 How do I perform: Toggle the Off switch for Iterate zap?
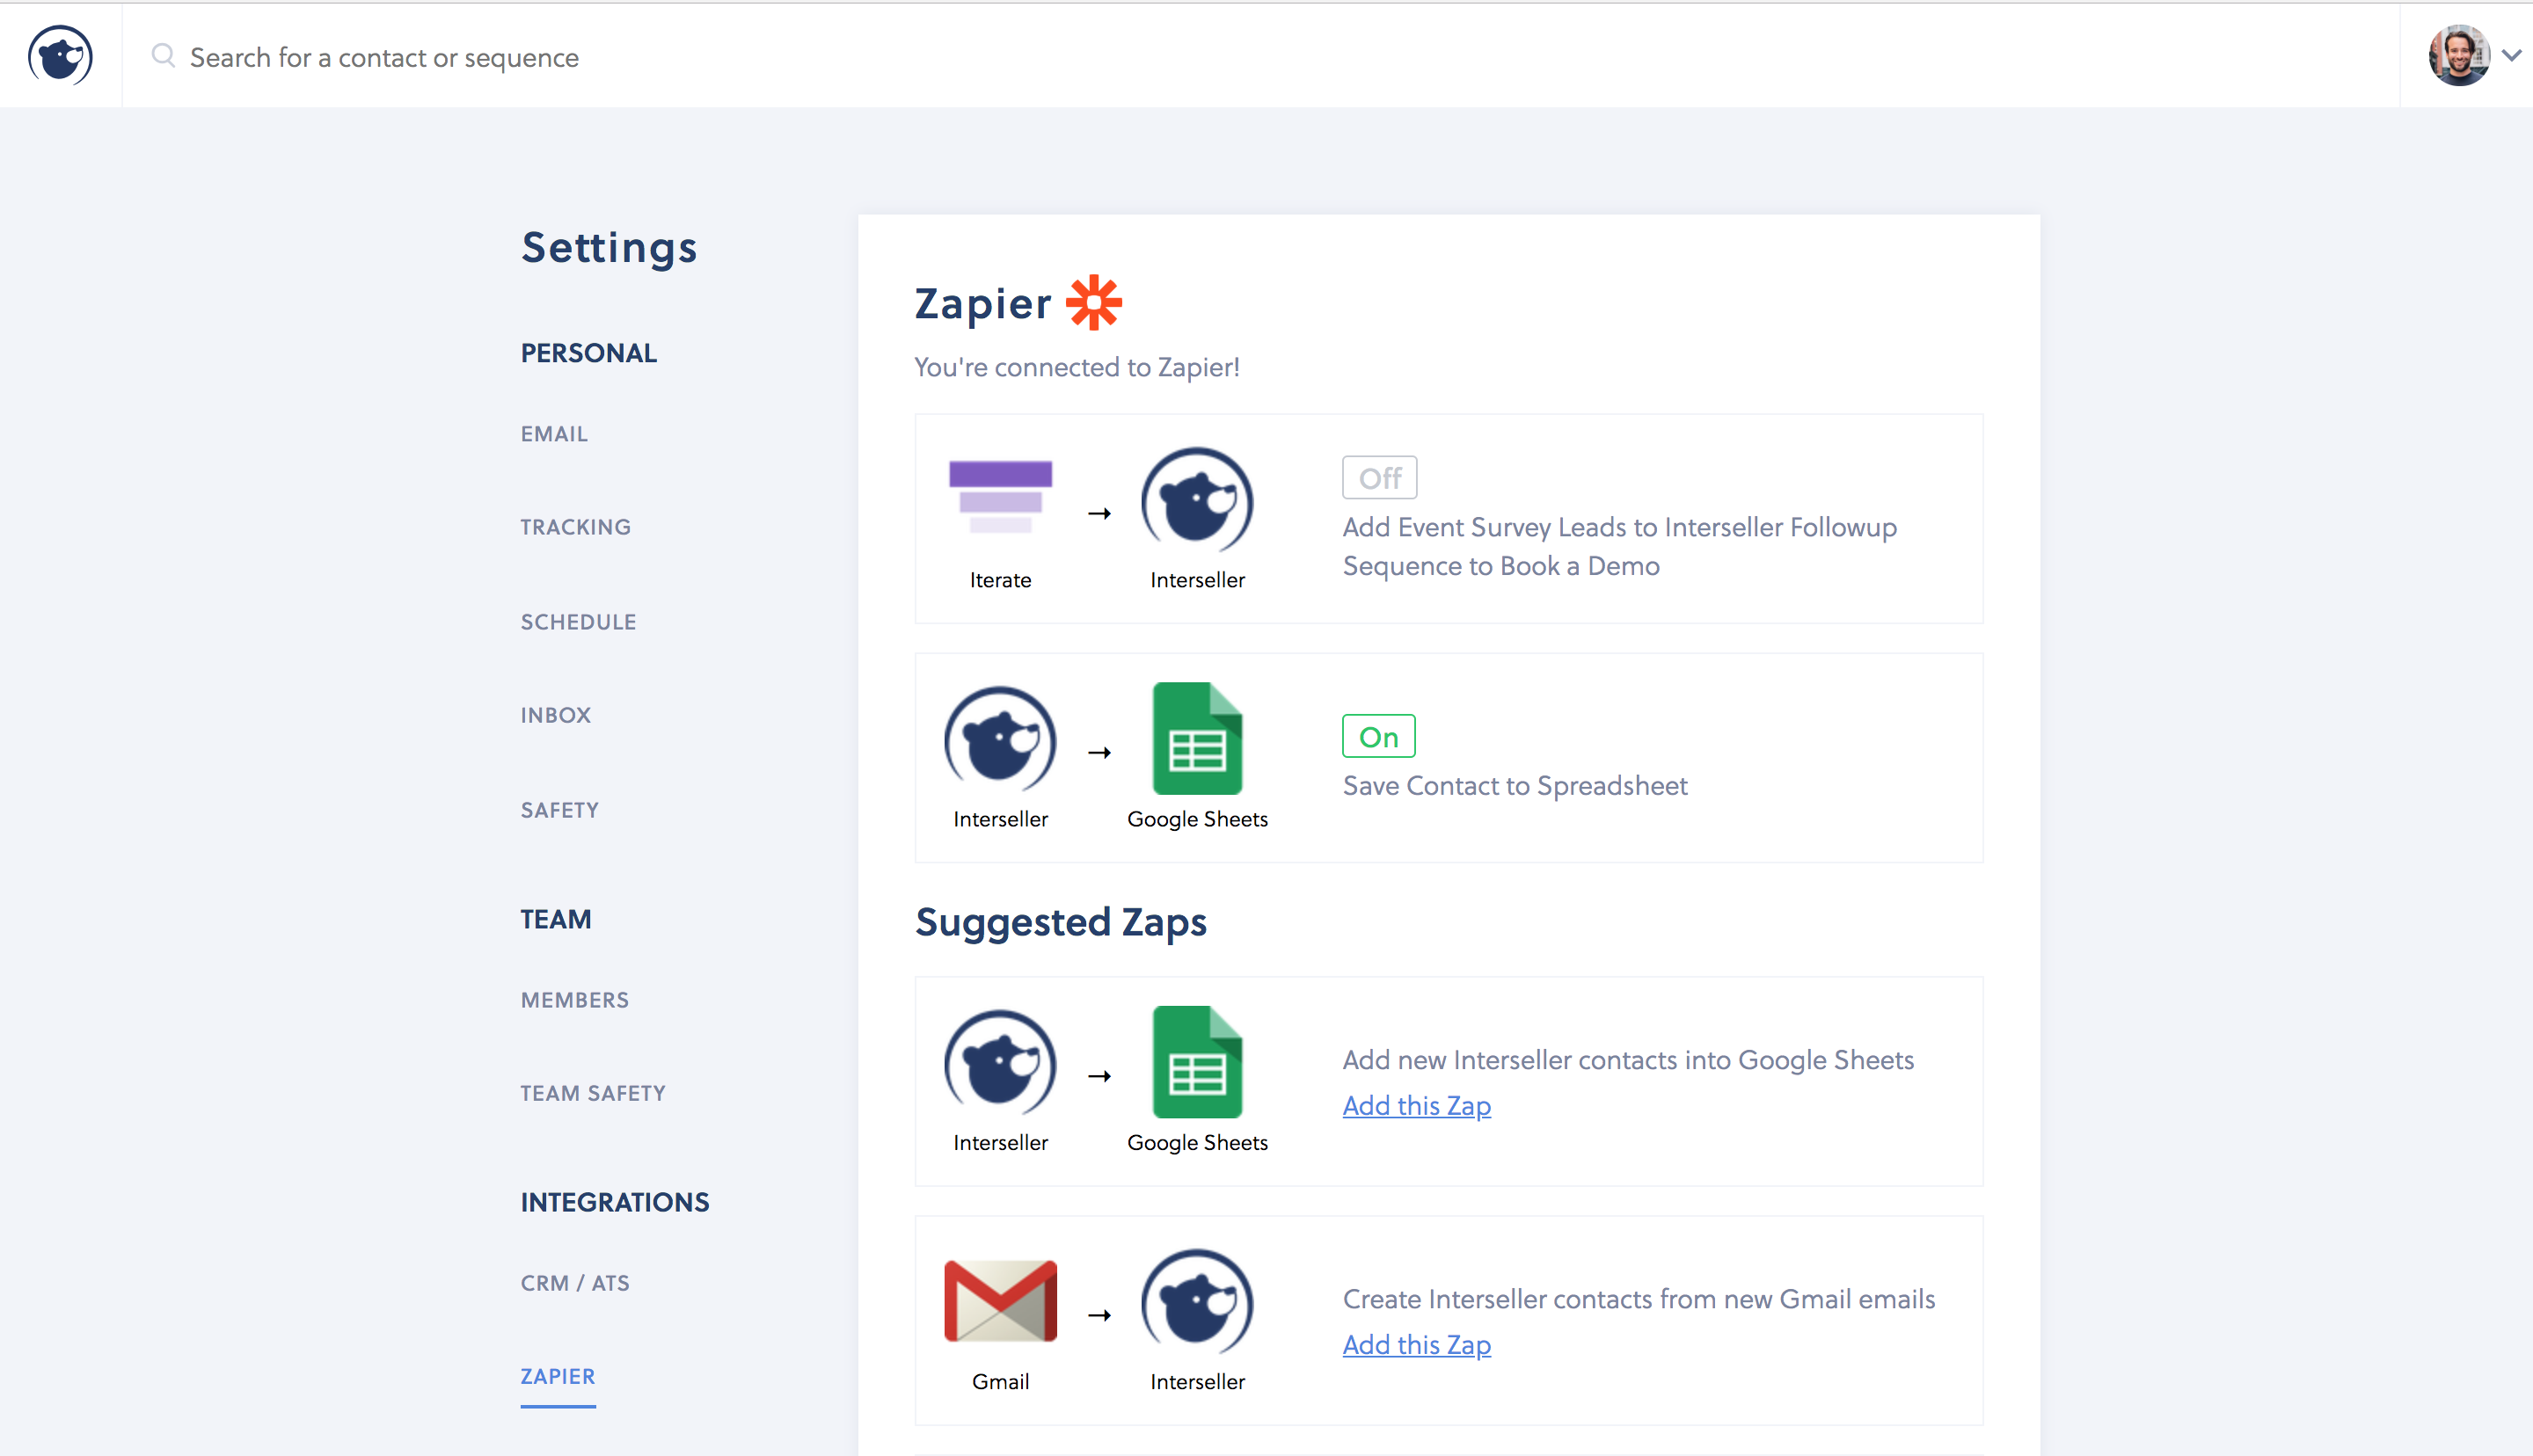1379,478
